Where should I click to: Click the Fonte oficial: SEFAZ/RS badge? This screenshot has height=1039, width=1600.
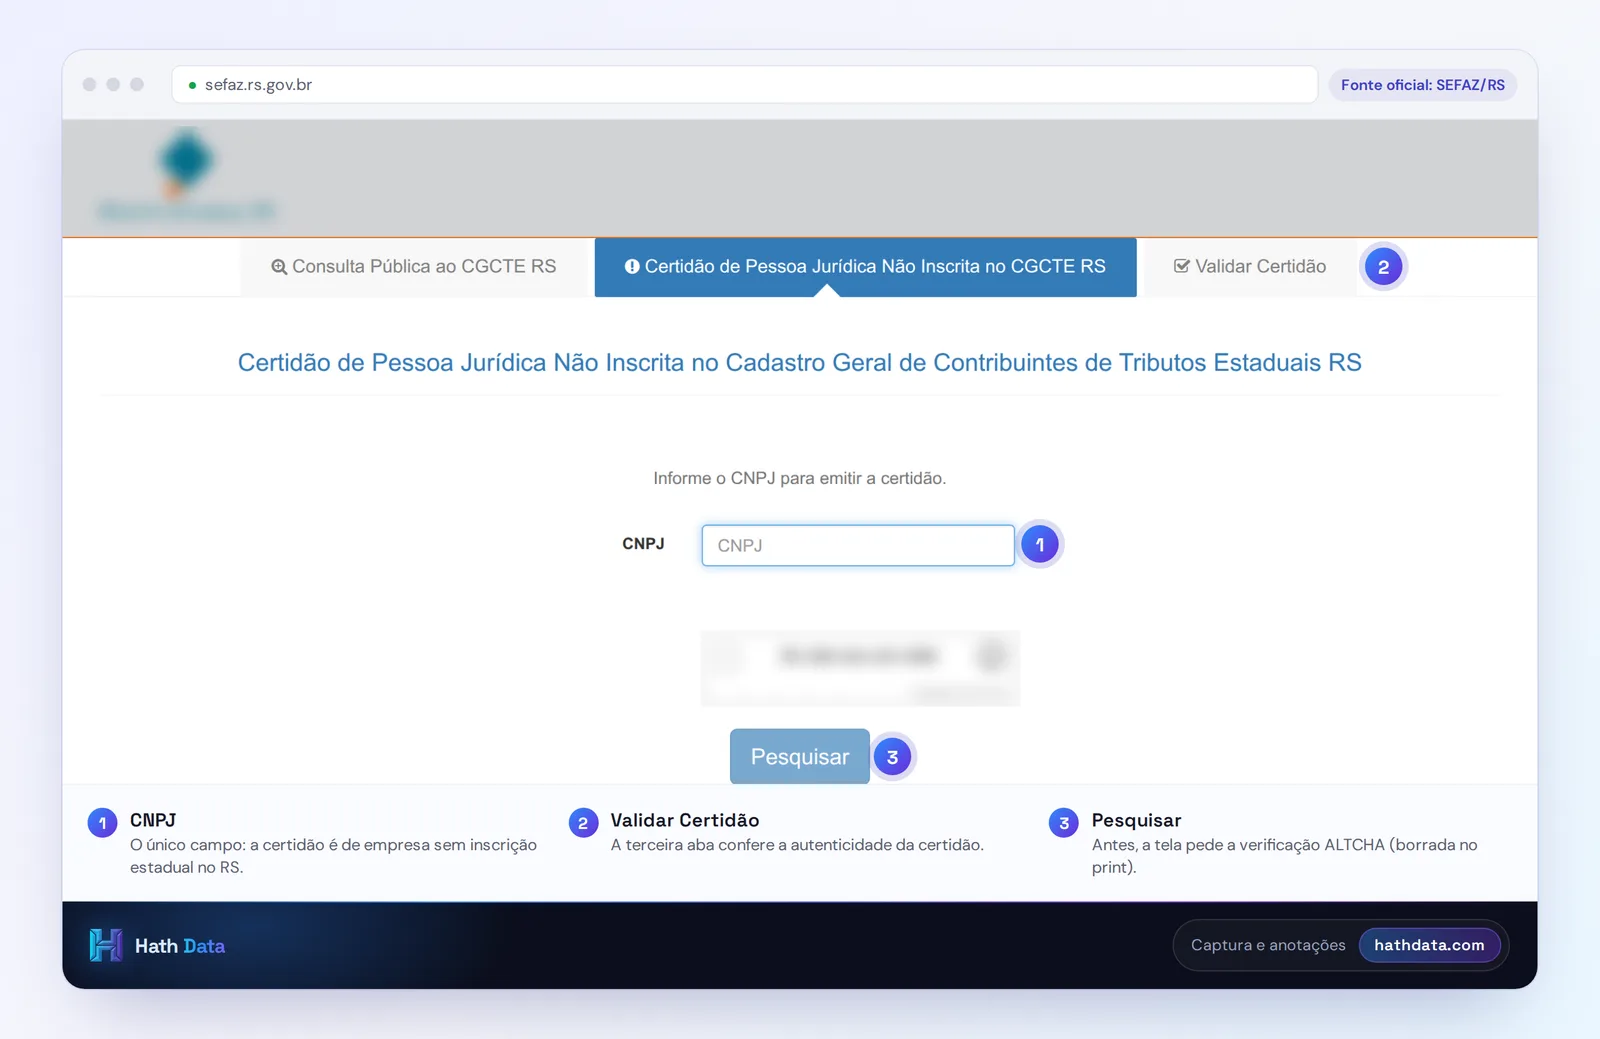click(1422, 85)
